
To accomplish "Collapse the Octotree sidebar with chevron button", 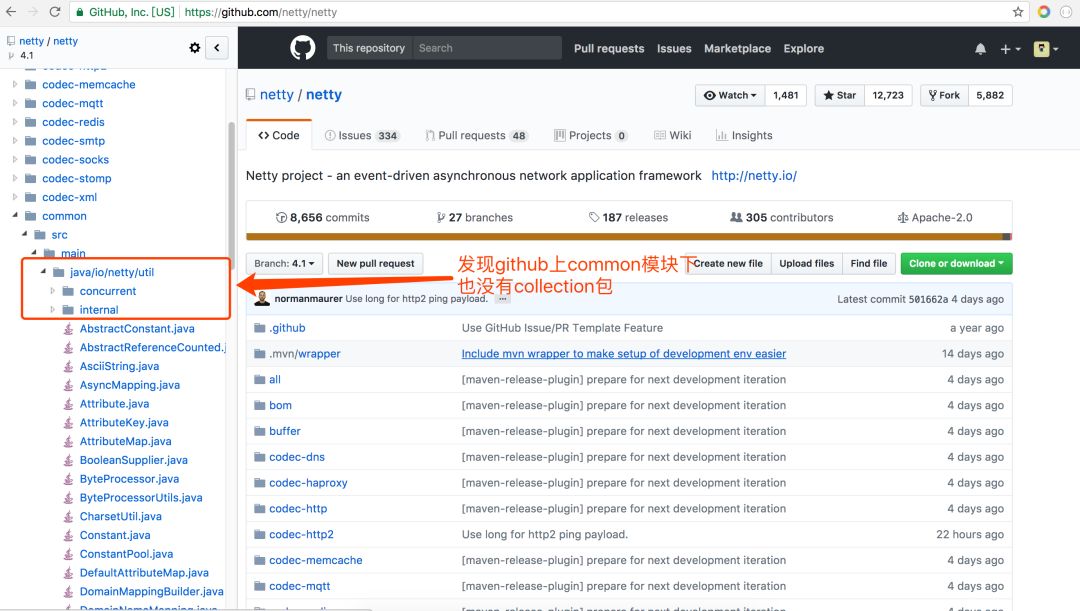I will [216, 48].
